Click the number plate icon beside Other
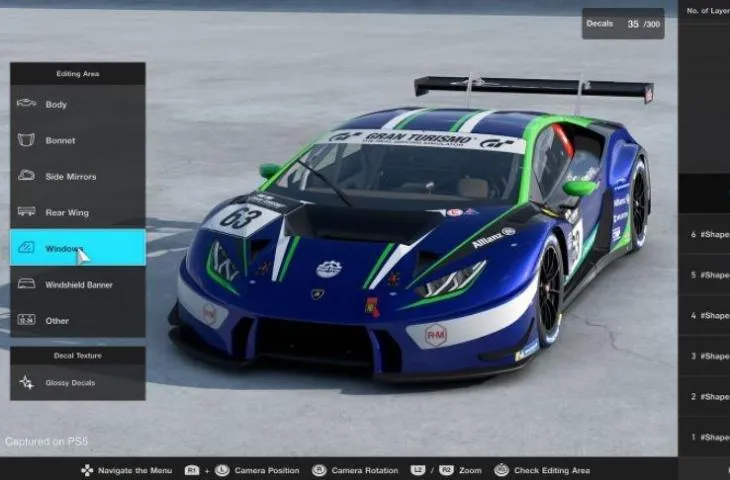 click(x=26, y=320)
